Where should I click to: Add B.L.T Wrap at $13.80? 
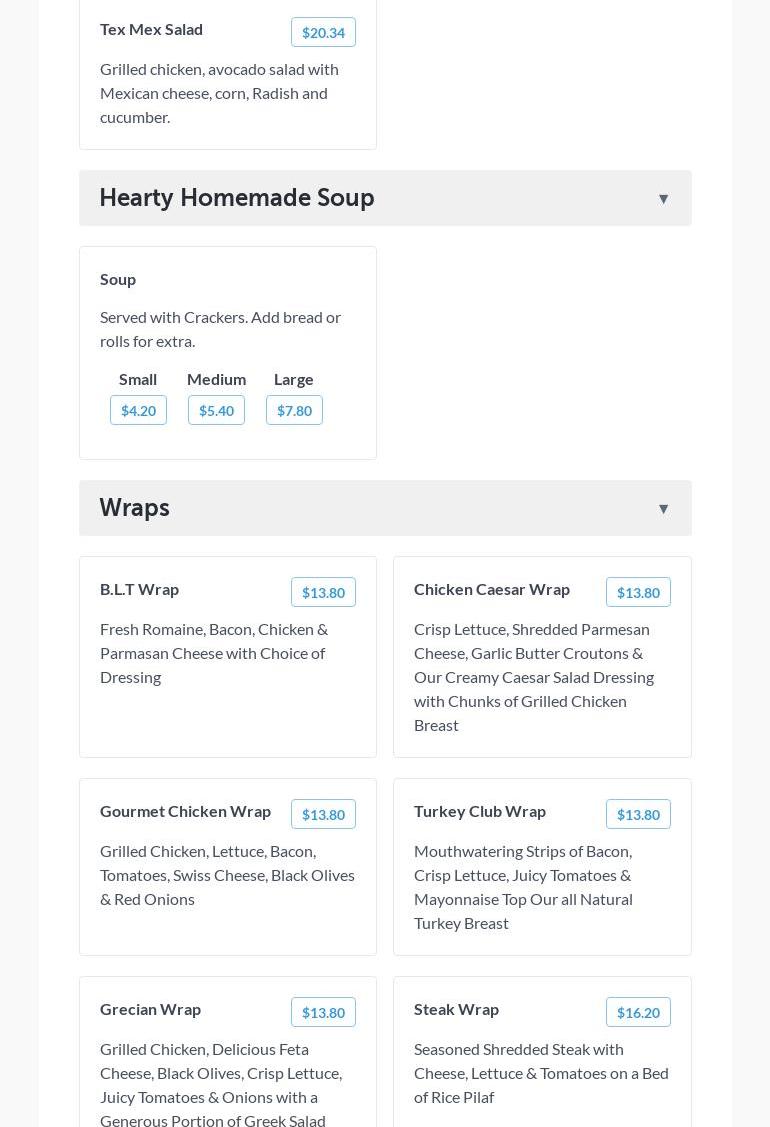point(323,593)
